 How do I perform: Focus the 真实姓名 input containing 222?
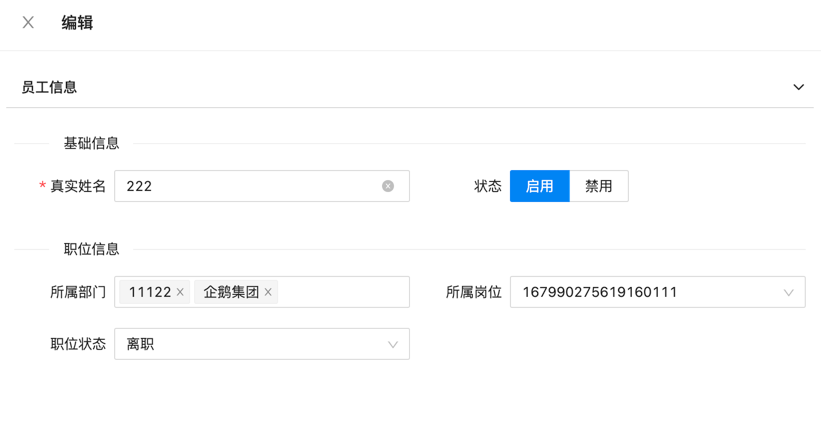[250, 186]
